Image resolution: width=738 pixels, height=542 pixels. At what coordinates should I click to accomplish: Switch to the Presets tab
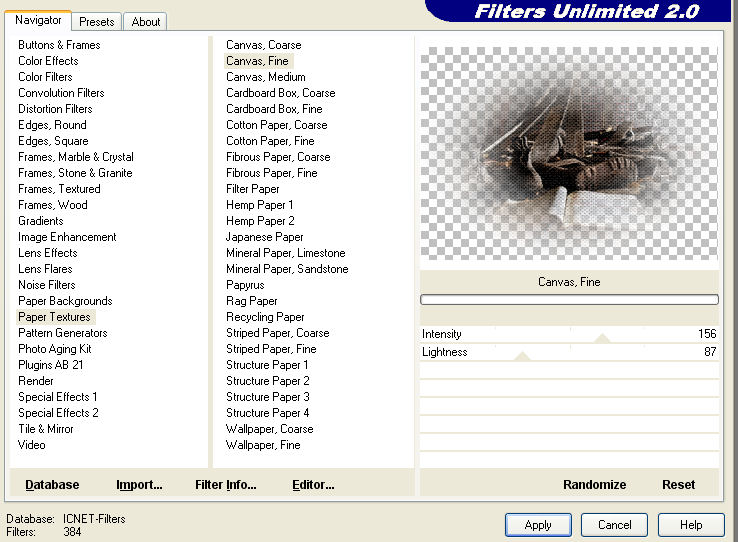97,21
